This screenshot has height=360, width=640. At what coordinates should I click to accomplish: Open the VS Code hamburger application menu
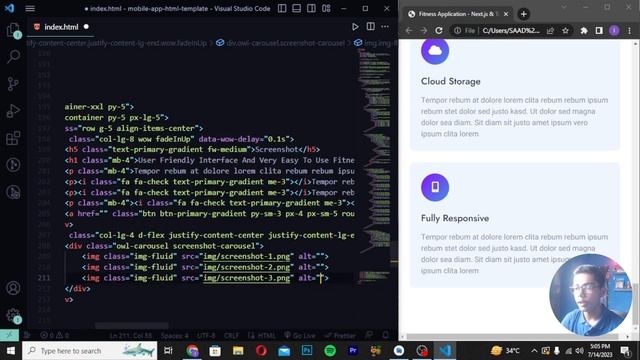coord(30,8)
